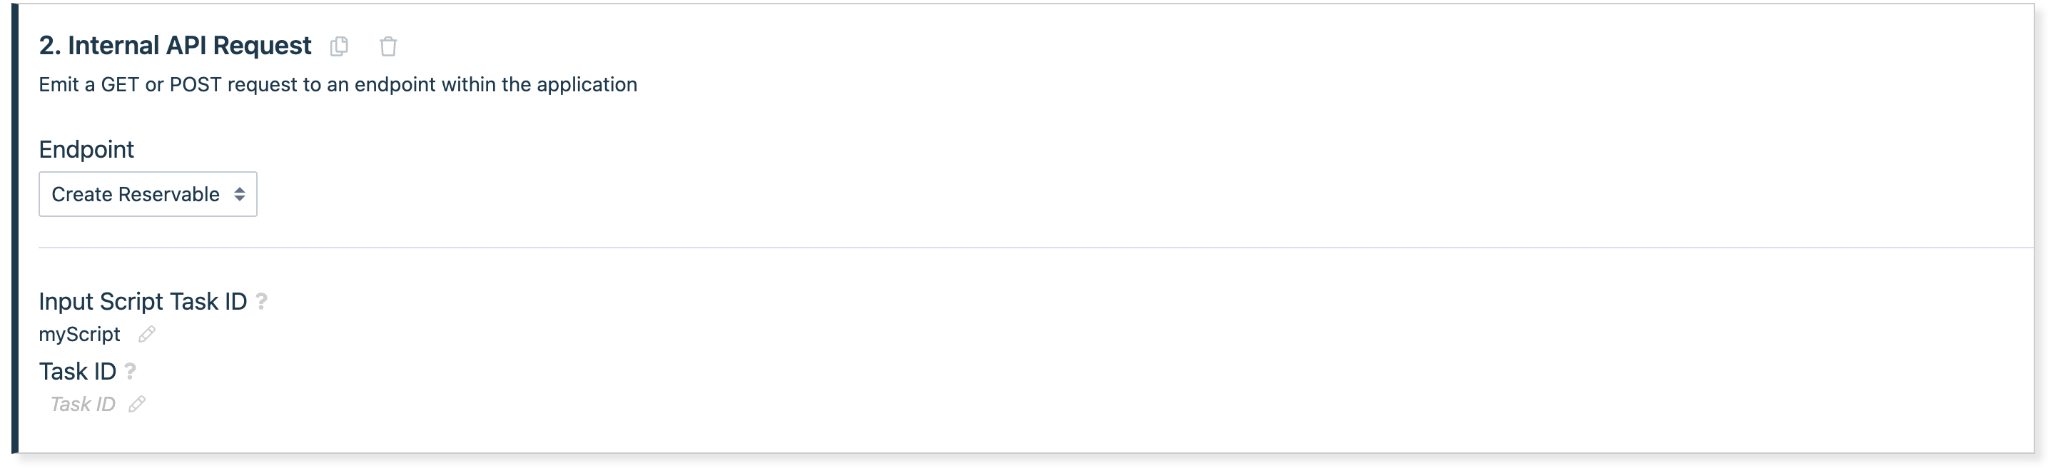Image resolution: width=2048 pixels, height=468 pixels.
Task: Click the Create Reservable selector arrows
Action: pos(240,194)
